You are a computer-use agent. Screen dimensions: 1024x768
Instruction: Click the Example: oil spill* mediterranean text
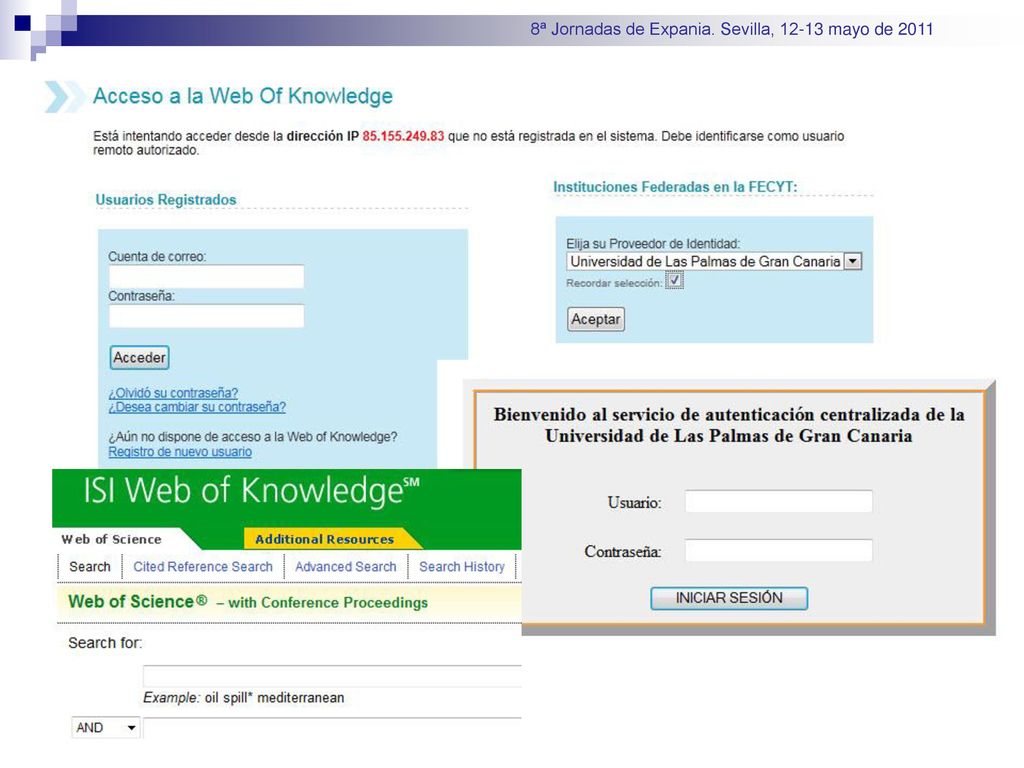244,698
